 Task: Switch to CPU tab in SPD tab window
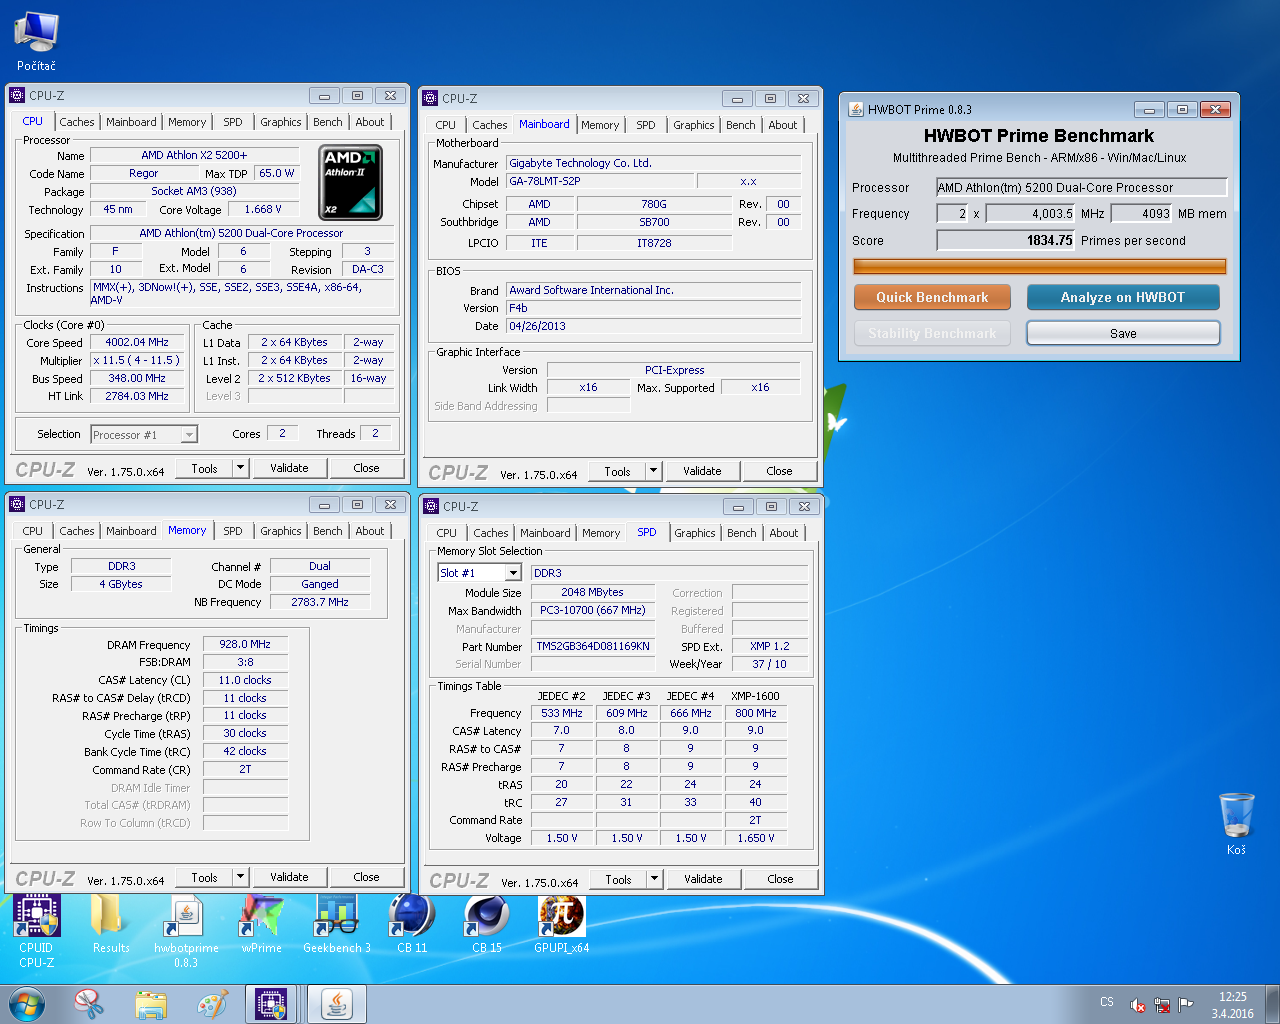click(447, 533)
